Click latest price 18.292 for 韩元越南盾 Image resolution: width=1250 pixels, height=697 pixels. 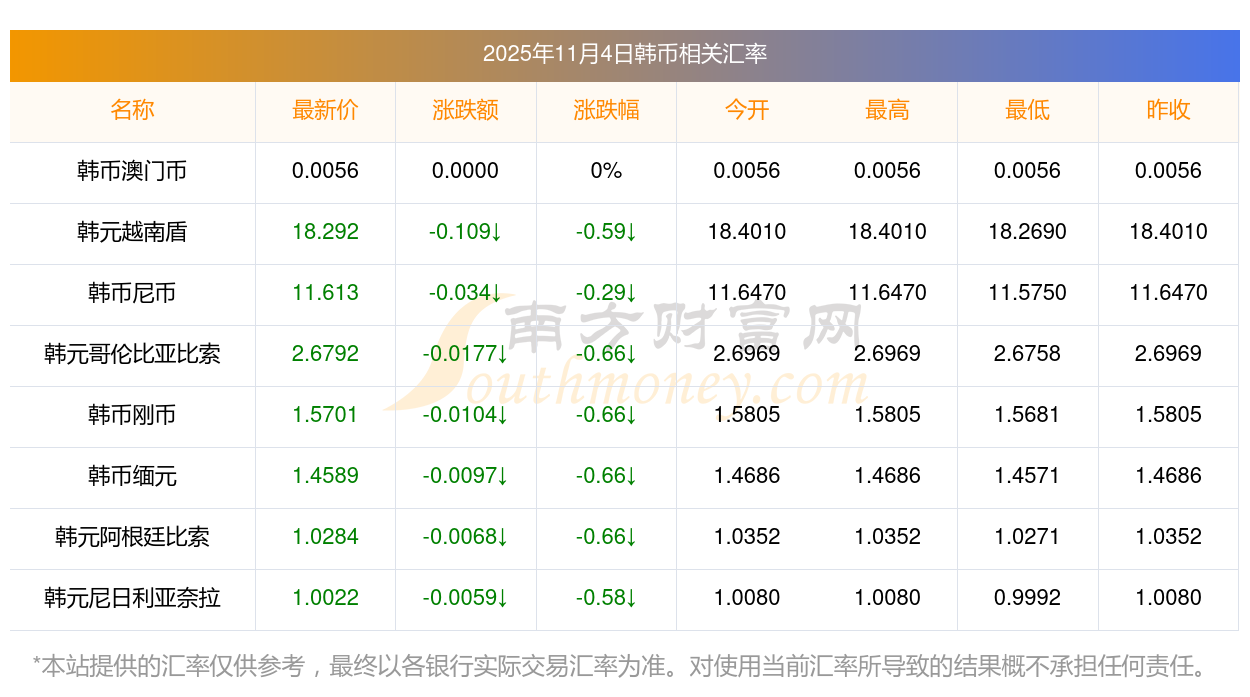[x=325, y=232]
